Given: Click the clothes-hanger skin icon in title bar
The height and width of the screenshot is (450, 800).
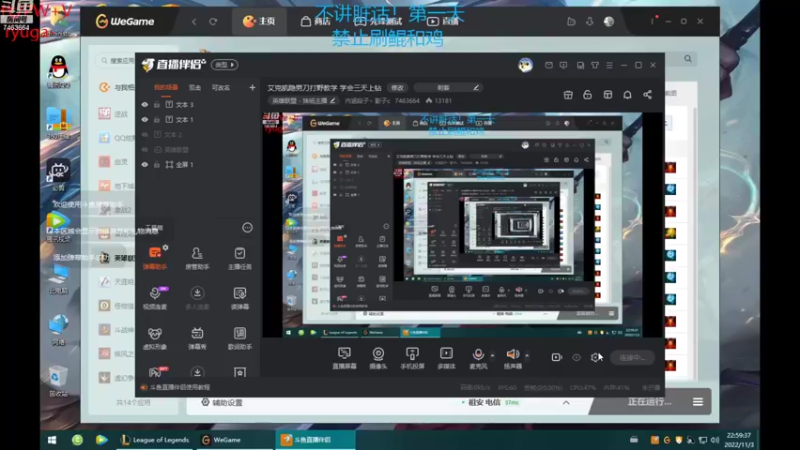Looking at the screenshot, I should tap(595, 65).
